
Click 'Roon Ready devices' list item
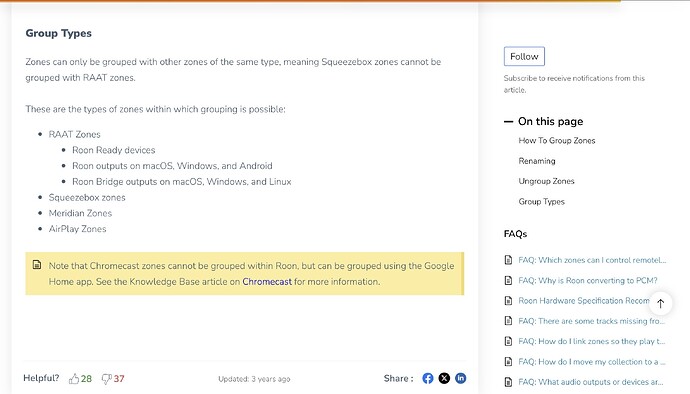(114, 150)
